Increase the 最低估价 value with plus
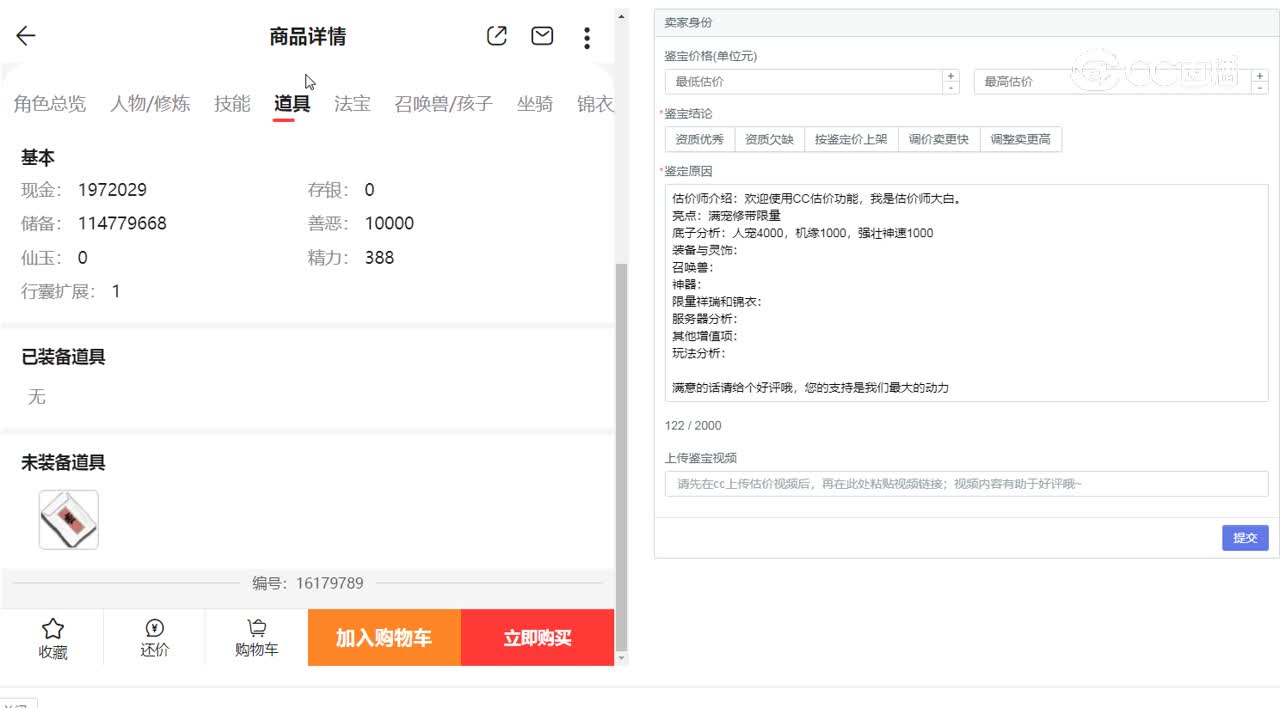 click(951, 76)
